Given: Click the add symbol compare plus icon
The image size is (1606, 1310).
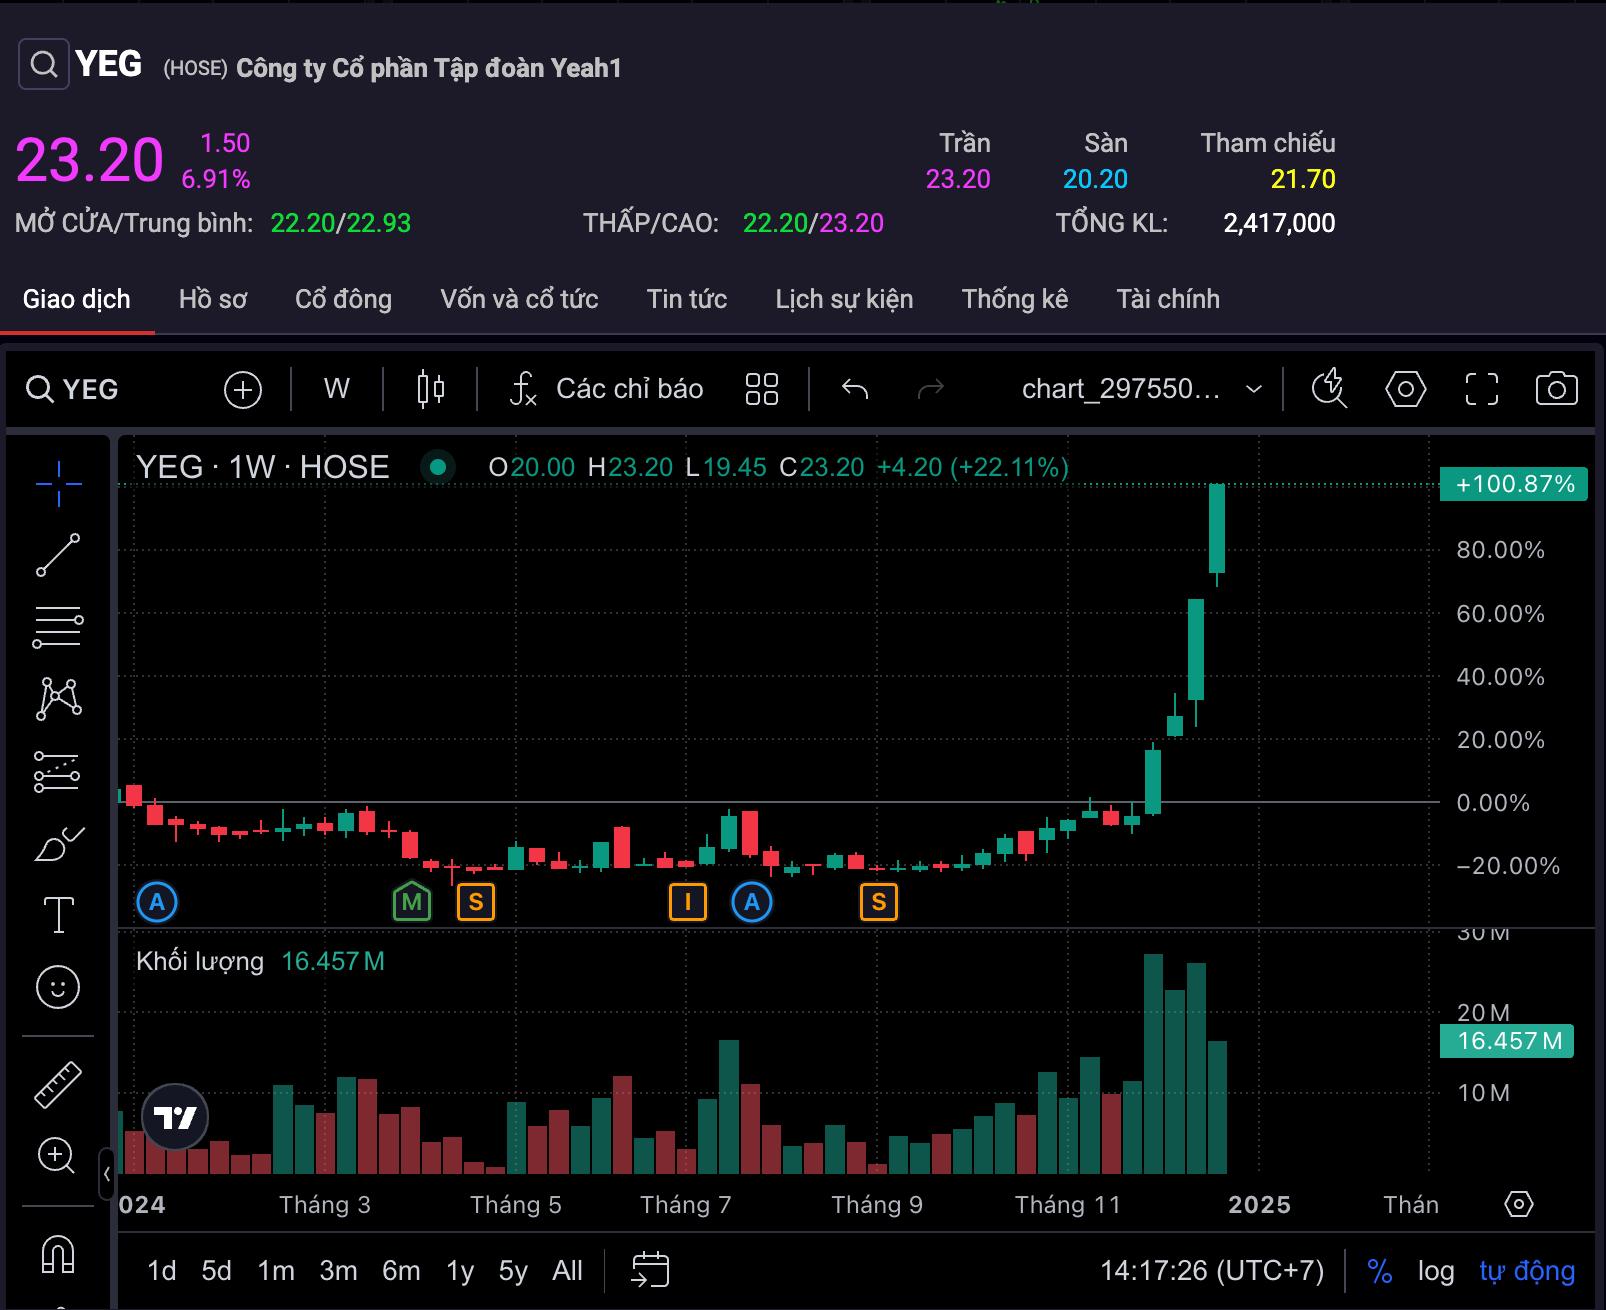Looking at the screenshot, I should point(243,389).
